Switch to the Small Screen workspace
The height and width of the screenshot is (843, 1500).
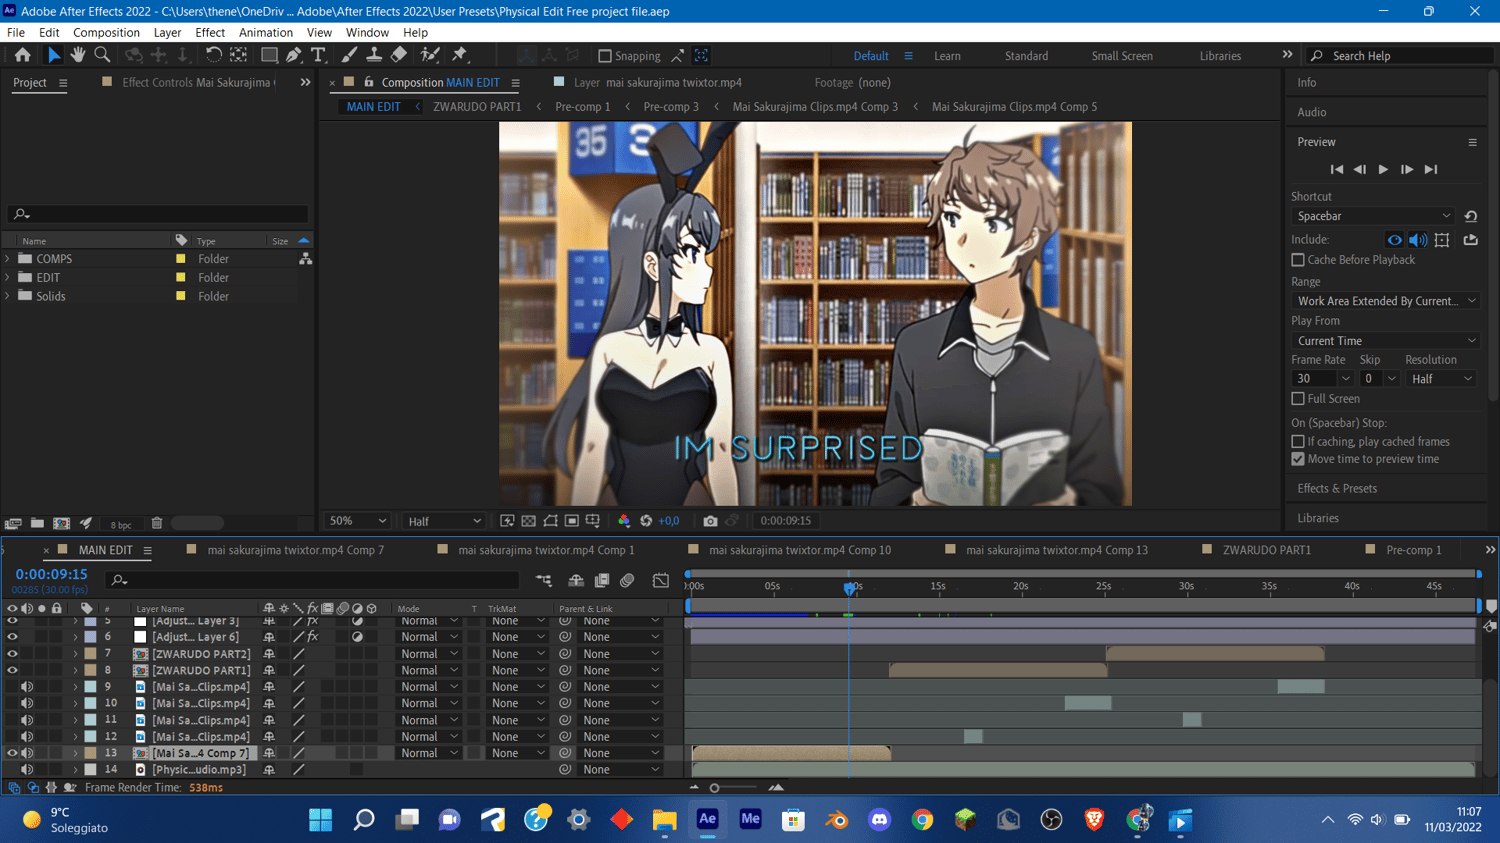(x=1122, y=56)
